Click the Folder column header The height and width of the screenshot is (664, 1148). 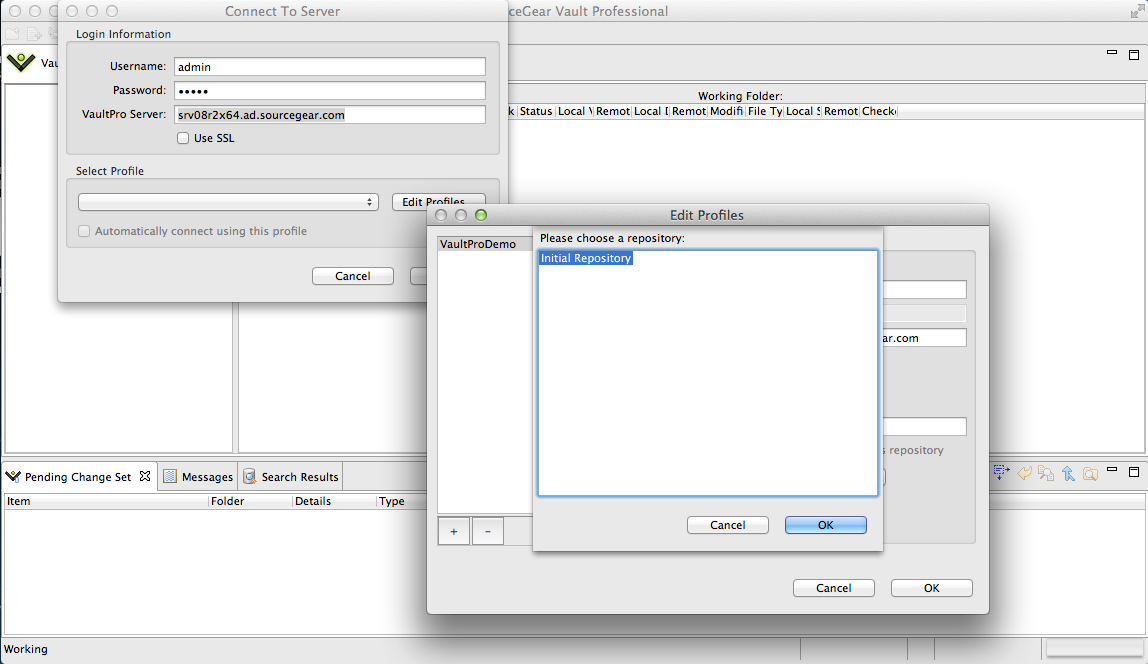coord(250,501)
